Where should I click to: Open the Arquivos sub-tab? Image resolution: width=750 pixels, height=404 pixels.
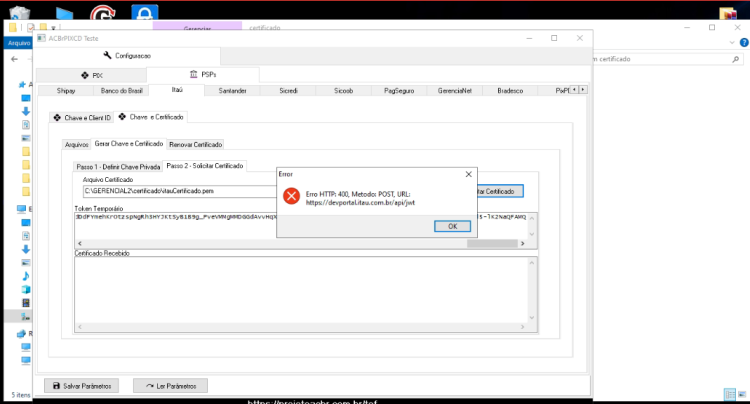[x=77, y=144]
